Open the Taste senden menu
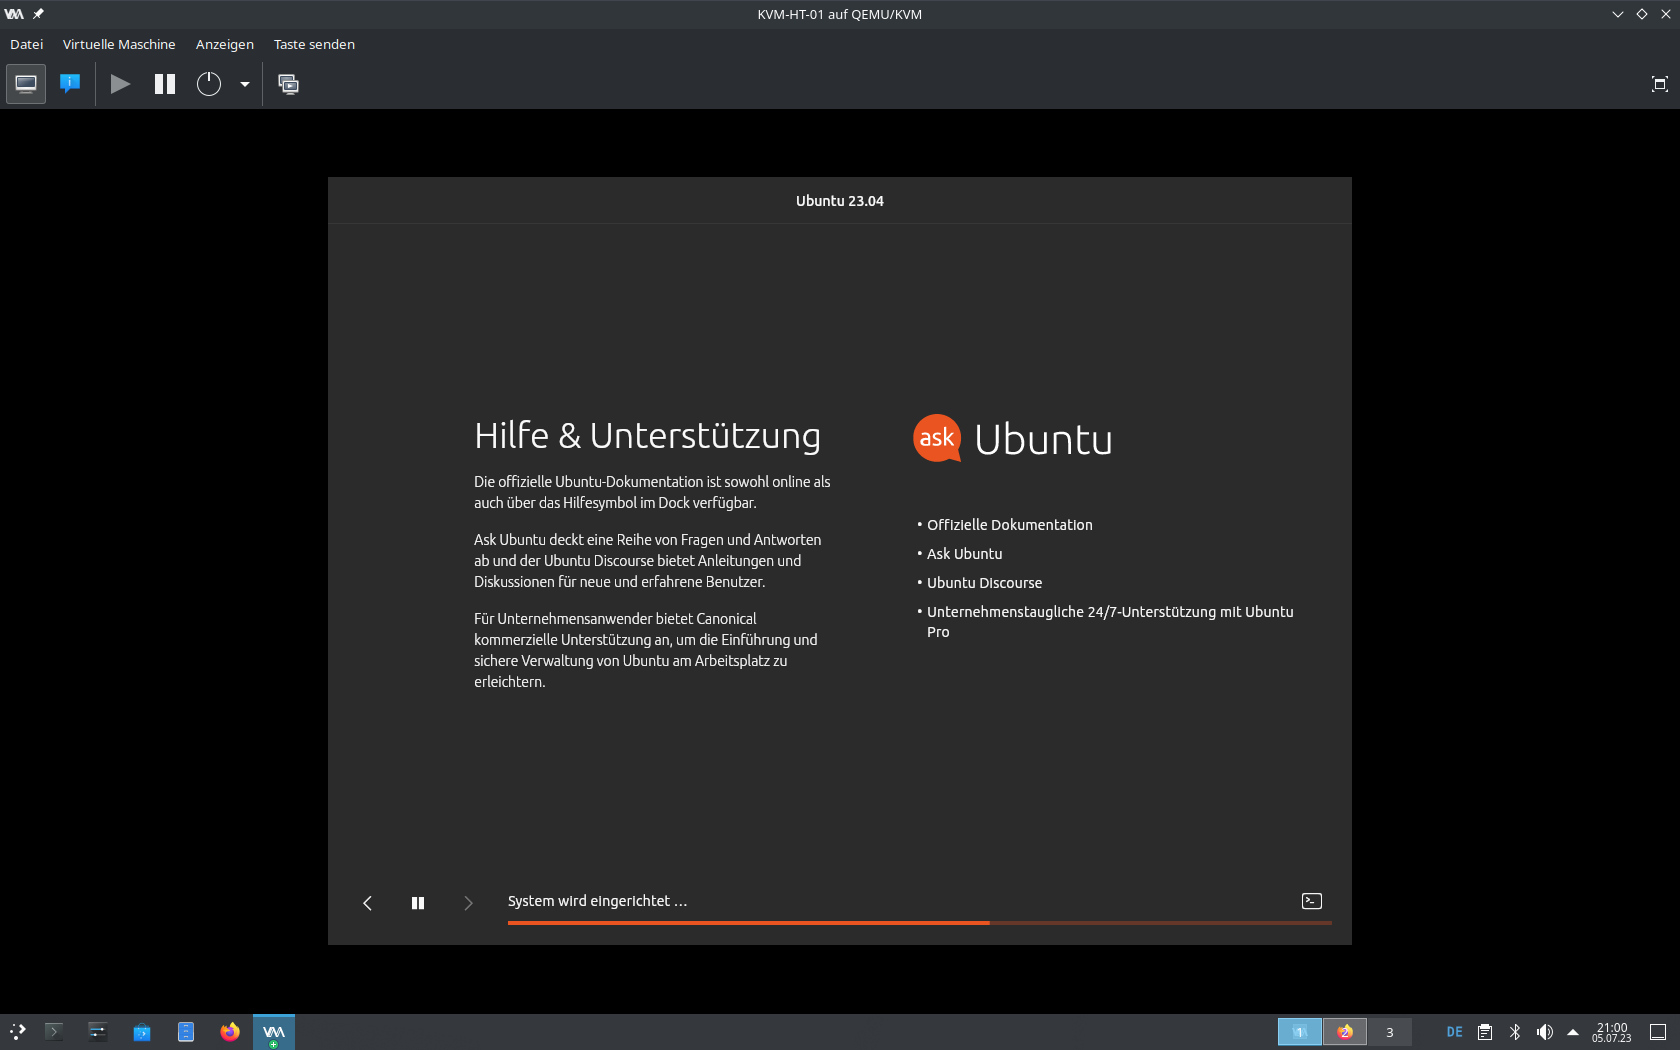Viewport: 1680px width, 1050px height. point(314,44)
